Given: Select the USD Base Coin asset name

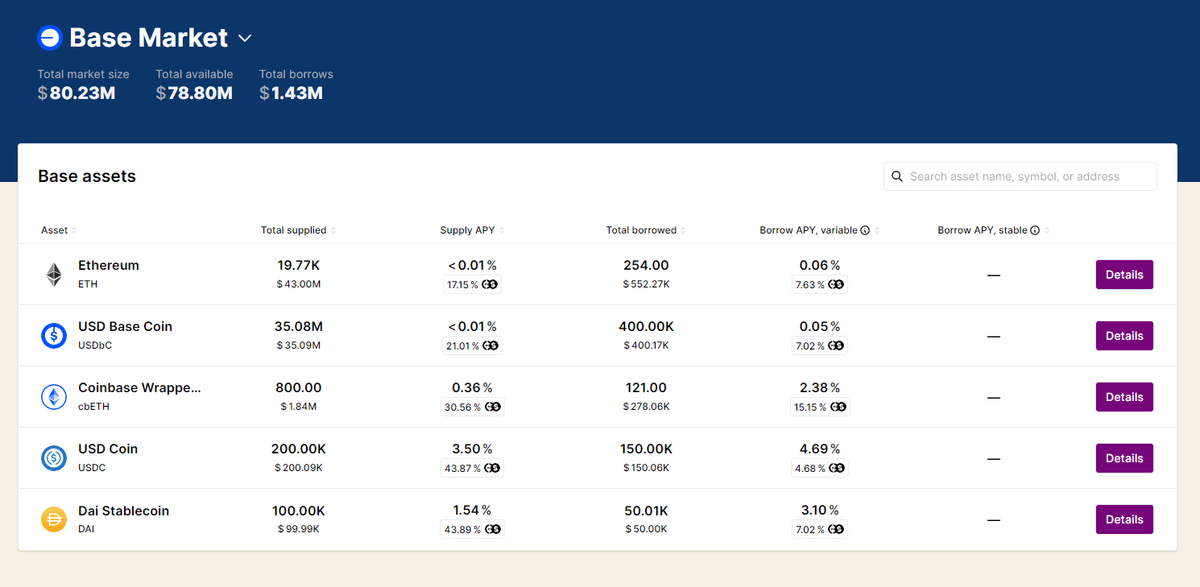Looking at the screenshot, I should pos(125,327).
